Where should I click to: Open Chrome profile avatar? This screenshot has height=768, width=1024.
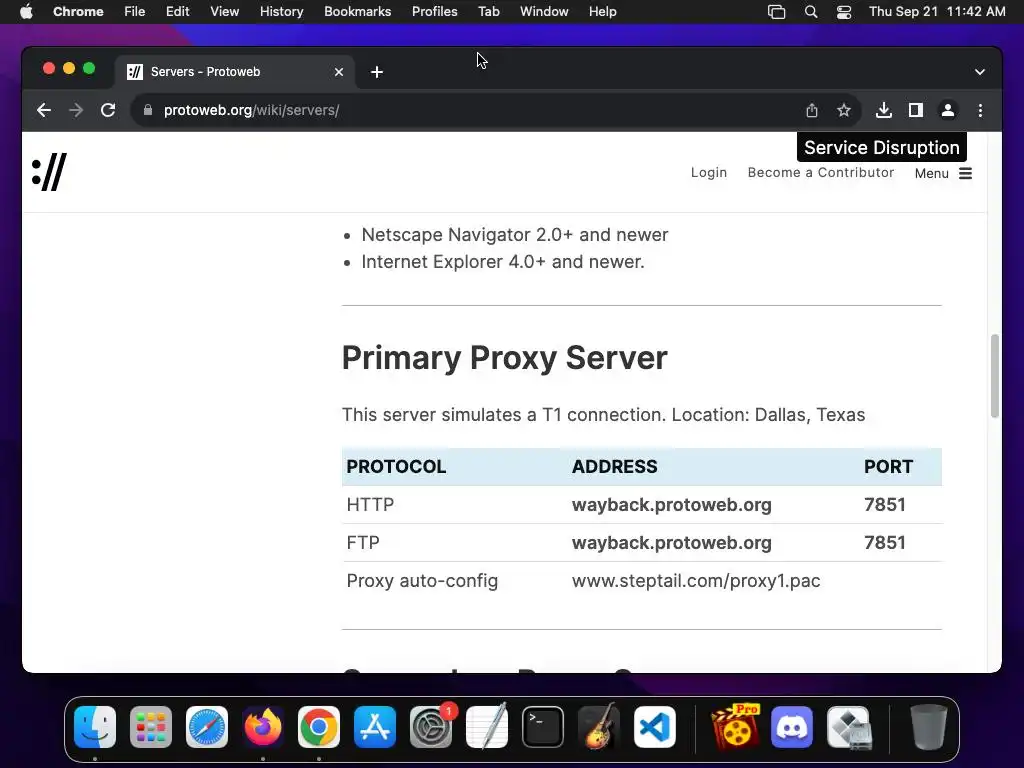click(x=948, y=110)
